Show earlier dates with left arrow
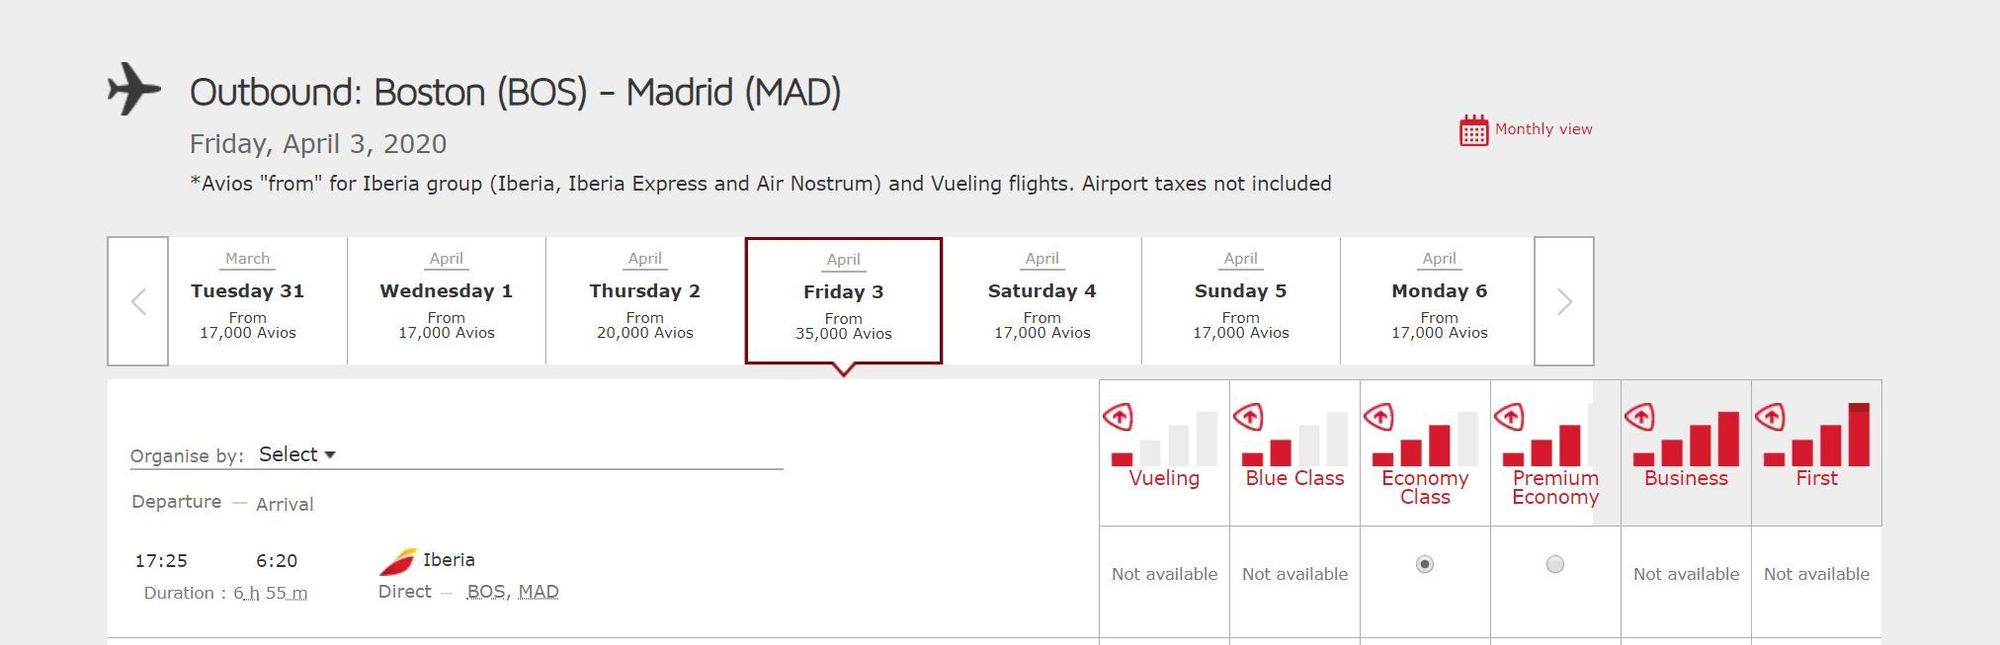The image size is (2000, 645). (138, 301)
